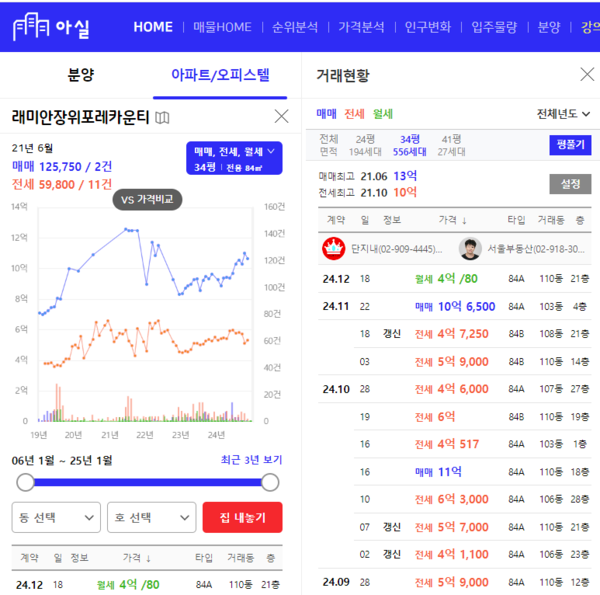600x595 pixels.
Task: Select 전체 면적 option
Action: (x=328, y=145)
